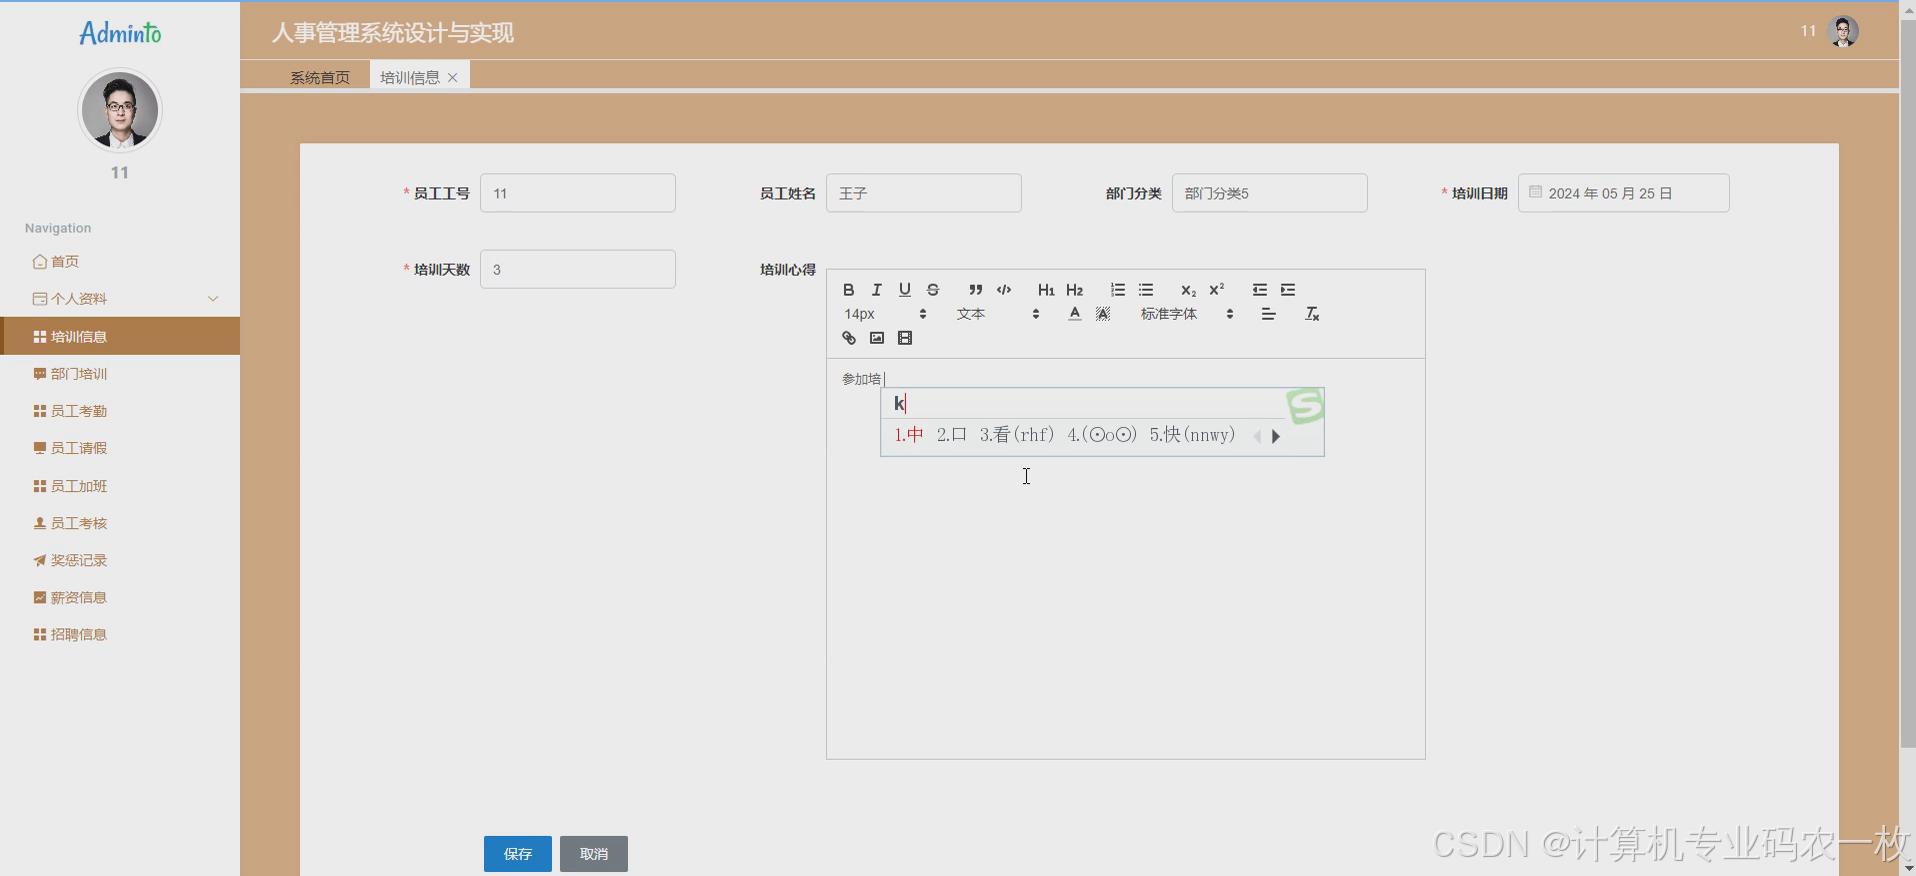The height and width of the screenshot is (876, 1916).
Task: Focus the 培训天数 input field
Action: click(578, 269)
